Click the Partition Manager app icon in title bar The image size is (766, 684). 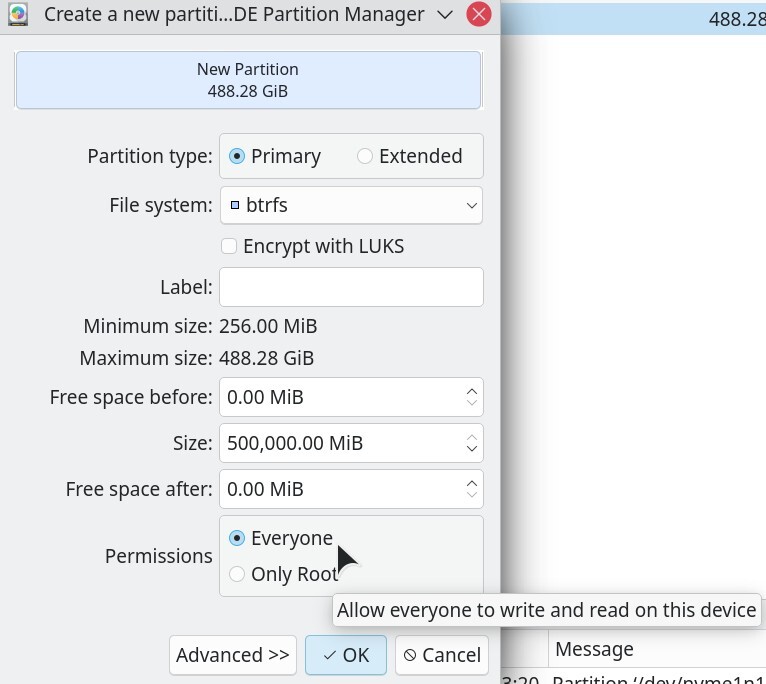[x=17, y=15]
